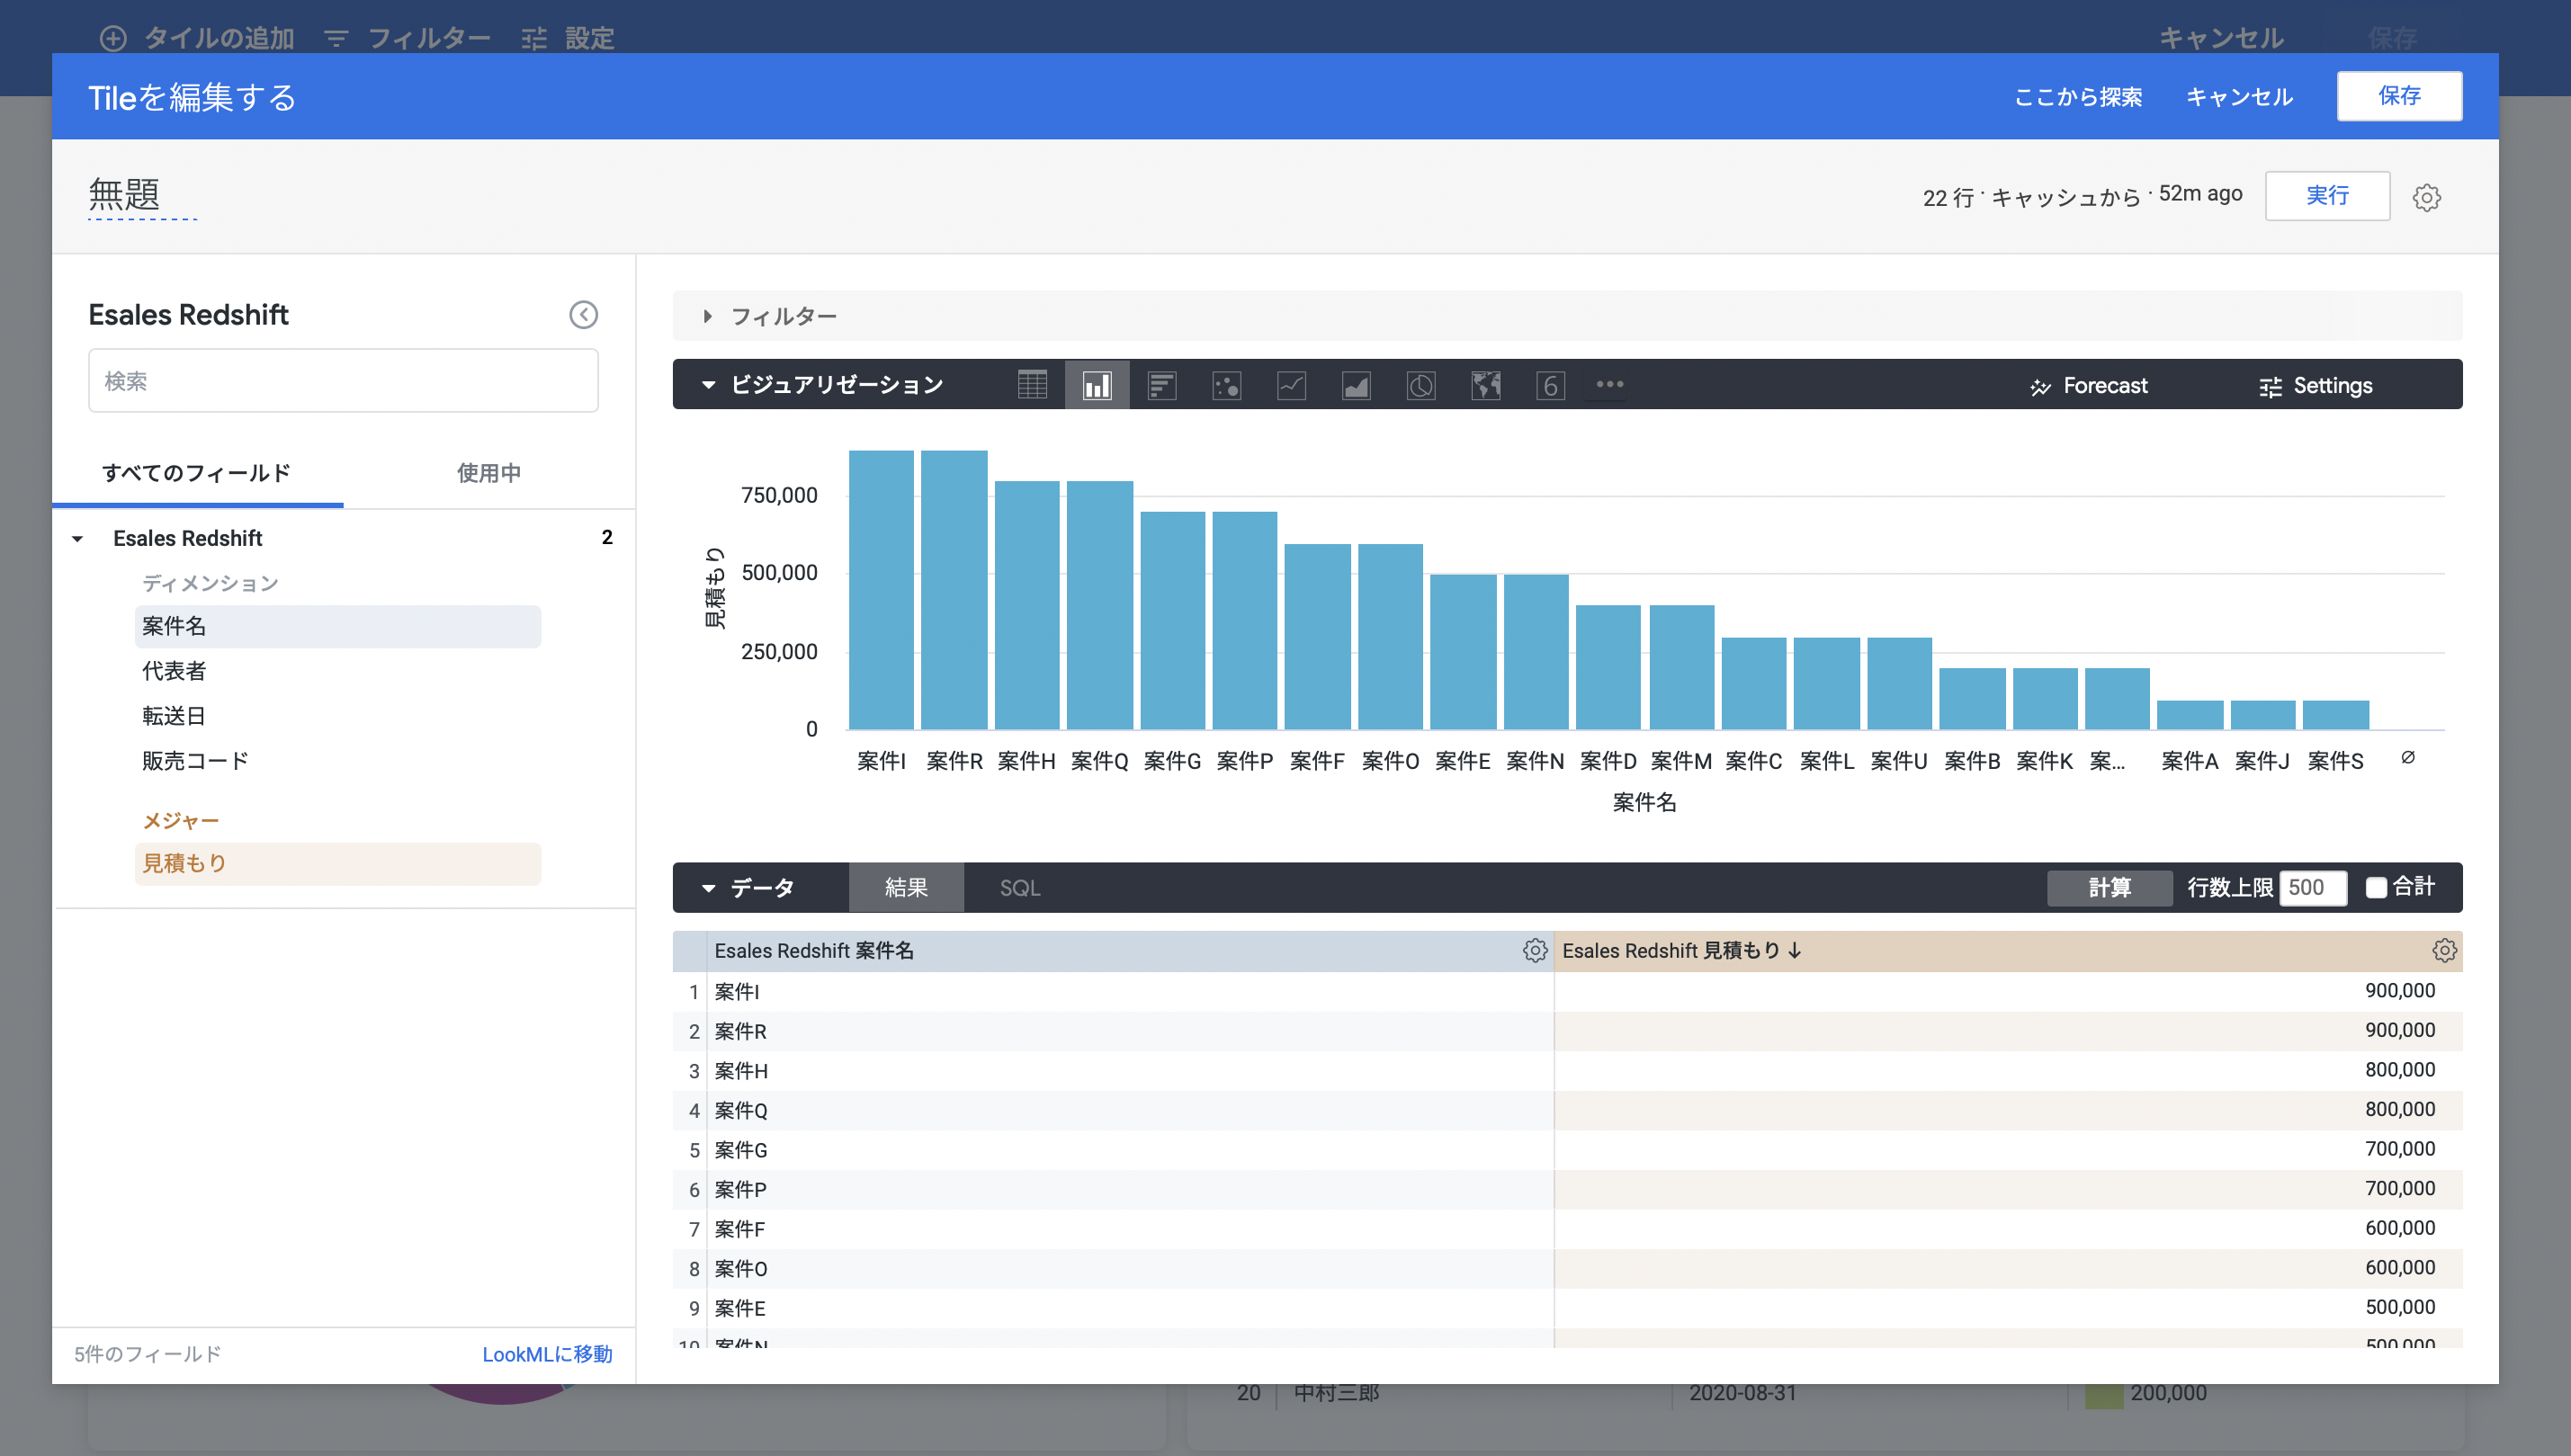2571x1456 pixels.
Task: Collapse the Esales Redshift field tree
Action: [77, 539]
